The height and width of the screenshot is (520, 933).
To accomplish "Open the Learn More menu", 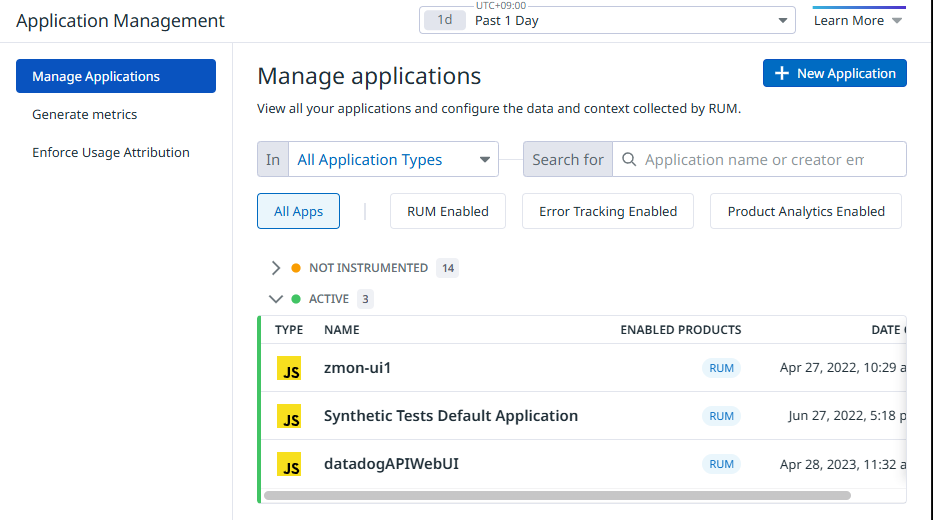I will point(858,21).
